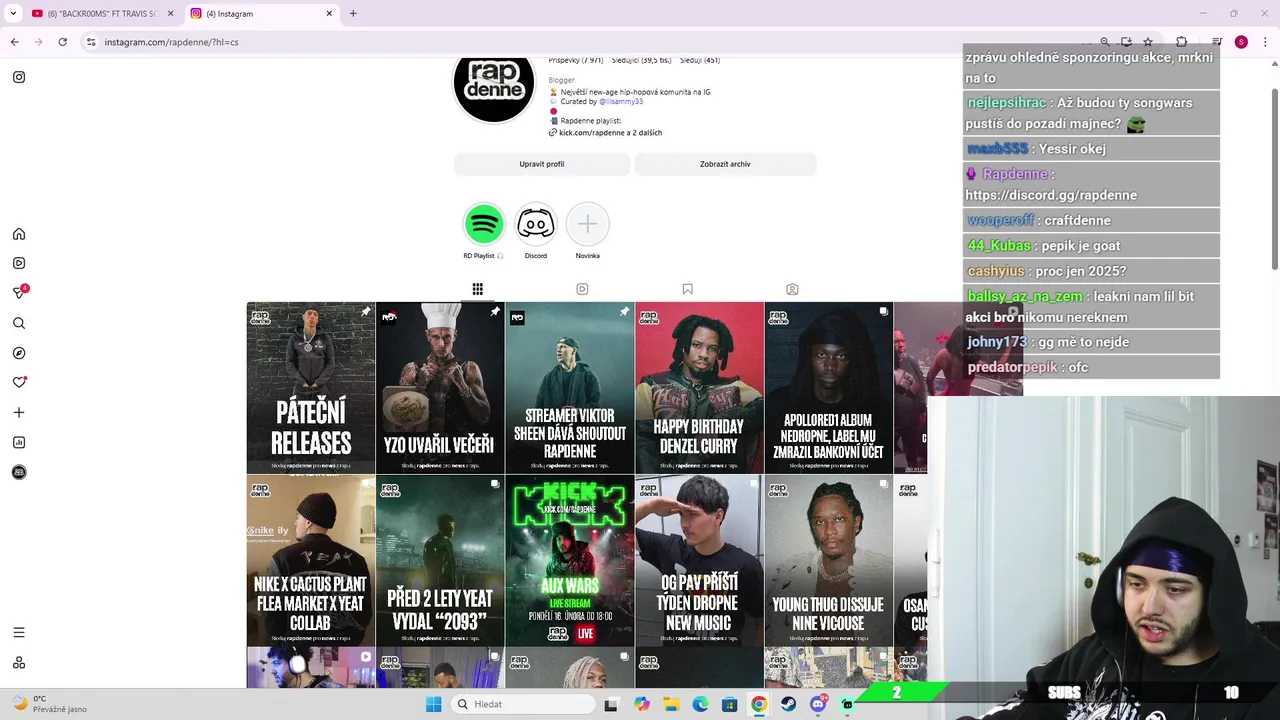This screenshot has width=1280, height=720.
Task: Open Instagram home via sidebar house icon
Action: [19, 234]
